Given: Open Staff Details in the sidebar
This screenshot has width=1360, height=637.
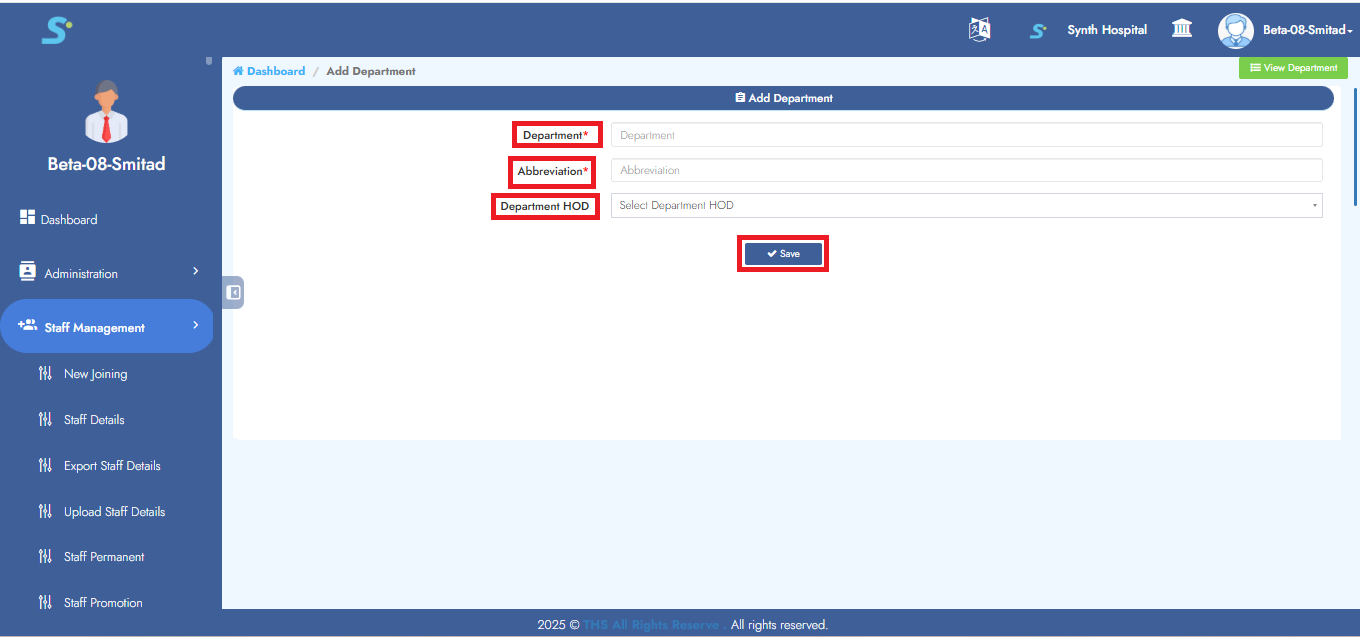Looking at the screenshot, I should click(x=94, y=420).
